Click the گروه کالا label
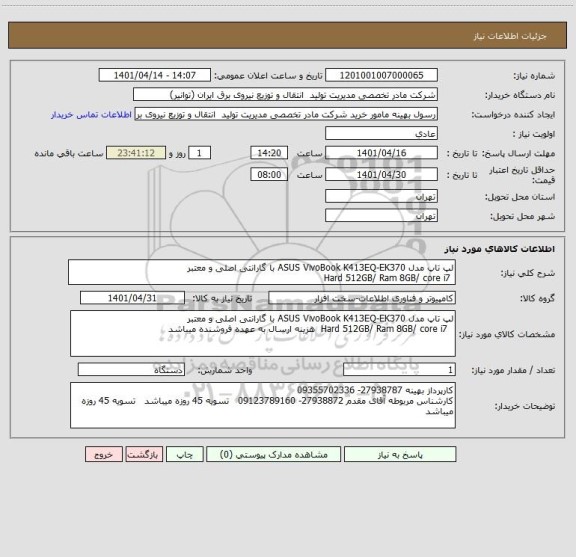 538,298
